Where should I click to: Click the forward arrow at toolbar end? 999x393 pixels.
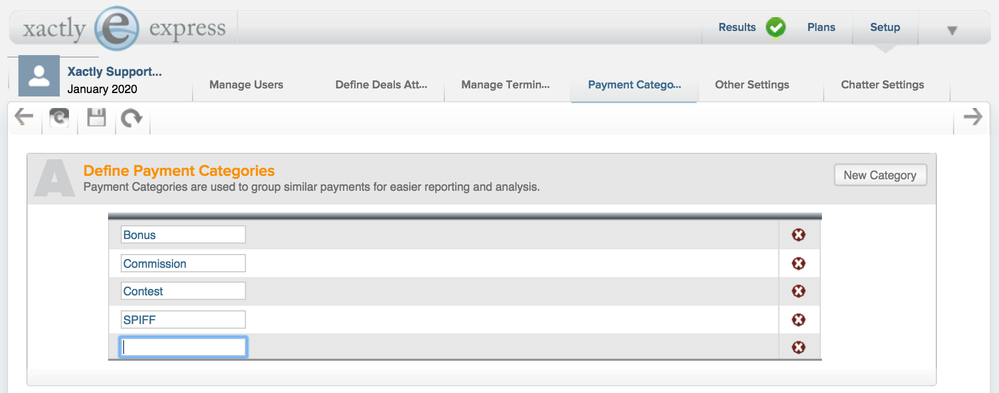pos(972,117)
